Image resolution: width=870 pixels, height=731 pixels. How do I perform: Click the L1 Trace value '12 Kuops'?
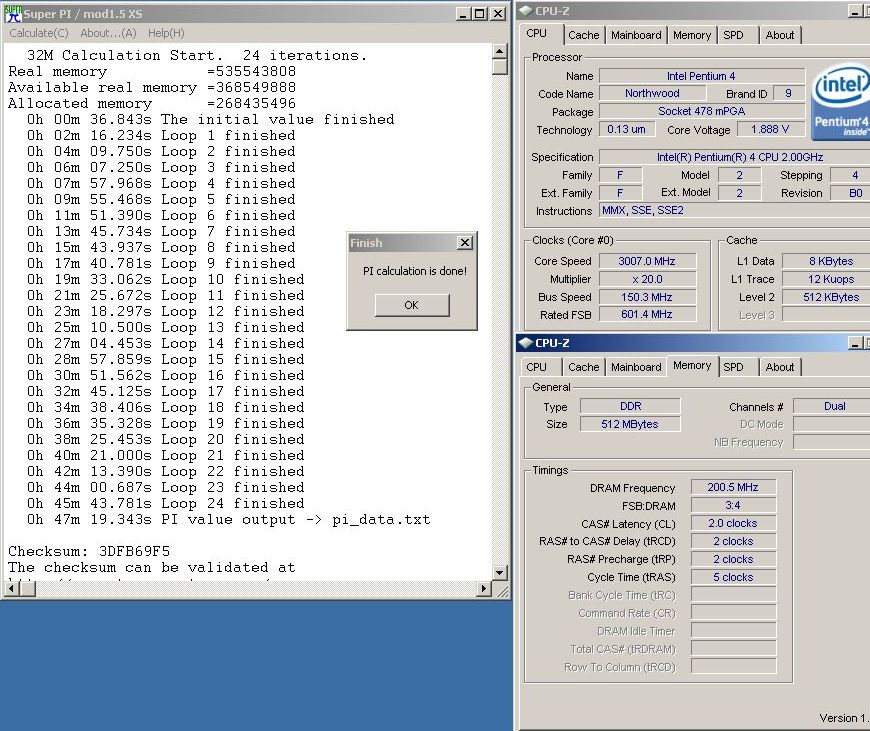click(x=827, y=279)
